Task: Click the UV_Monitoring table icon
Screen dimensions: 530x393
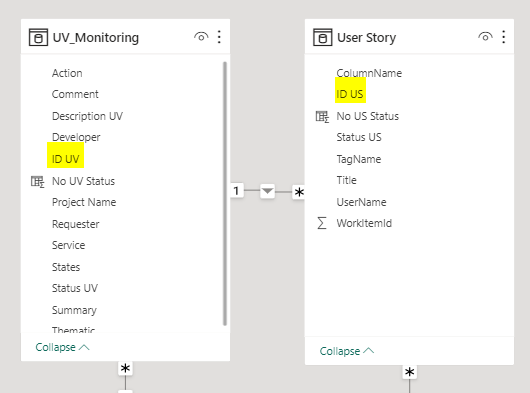Action: click(38, 37)
